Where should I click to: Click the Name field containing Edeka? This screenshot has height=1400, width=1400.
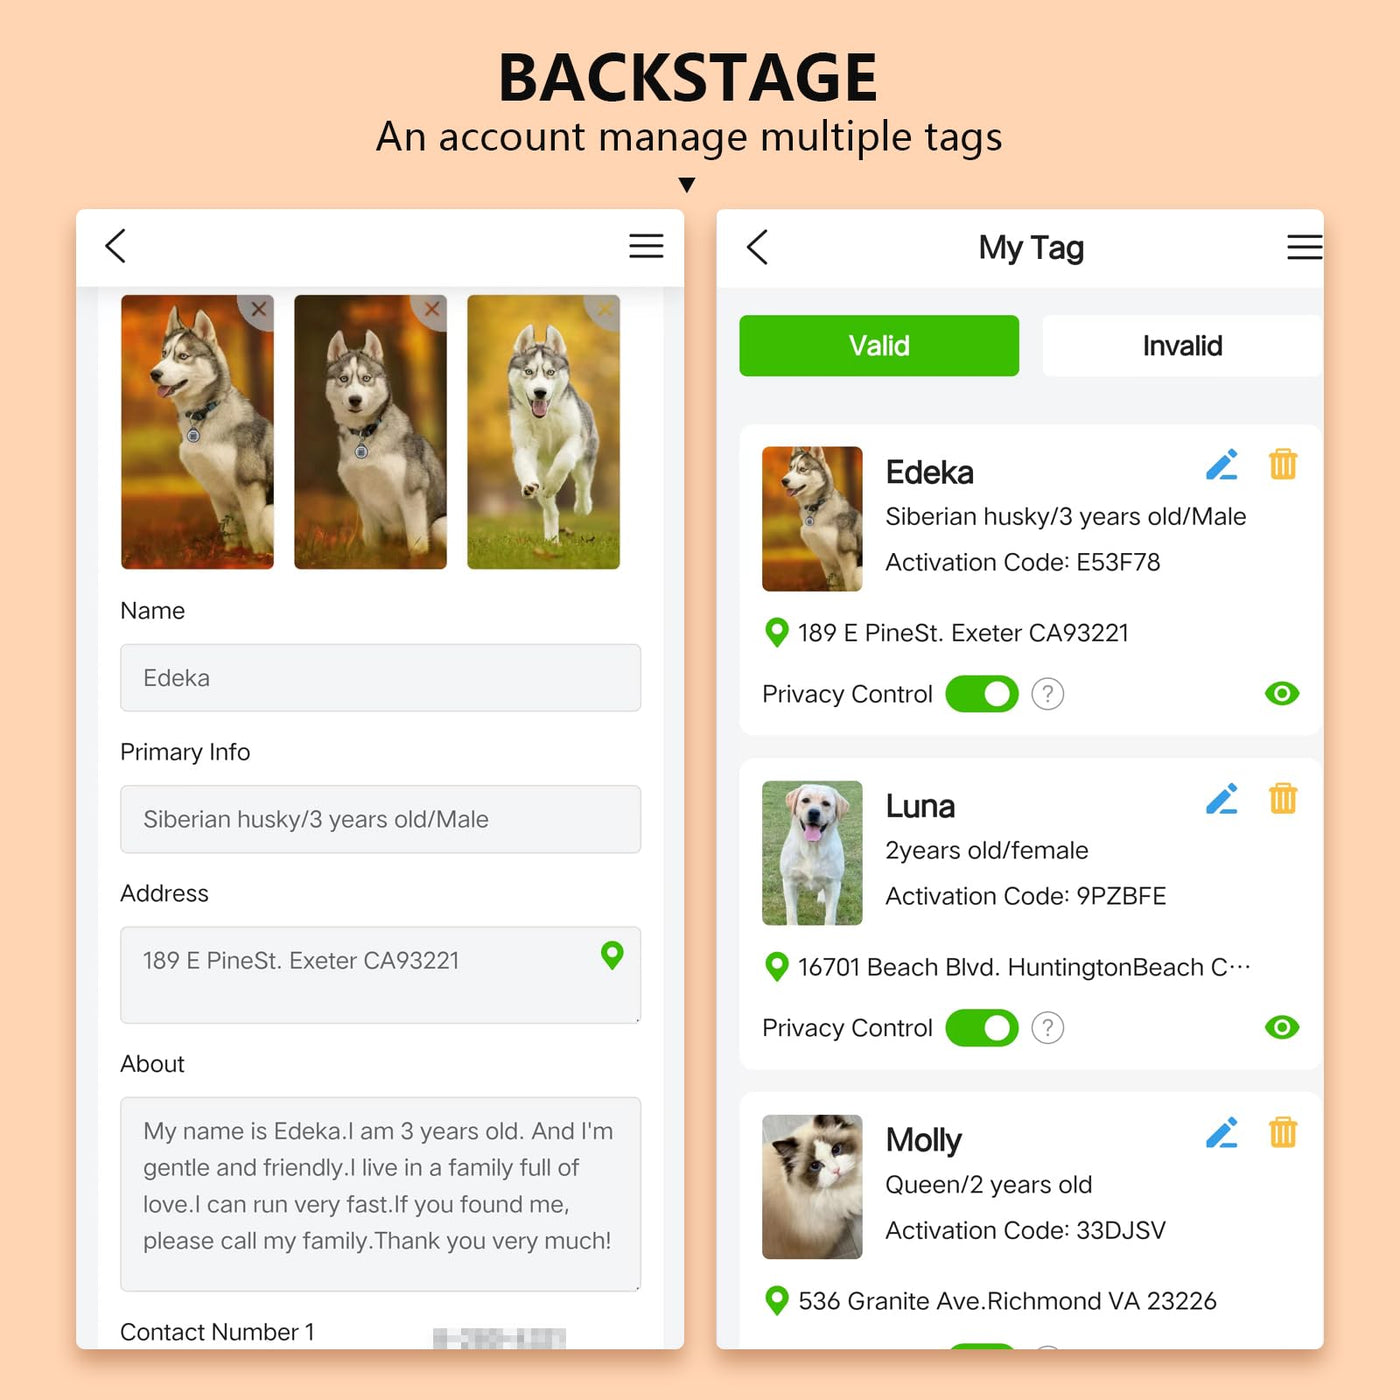tap(380, 678)
